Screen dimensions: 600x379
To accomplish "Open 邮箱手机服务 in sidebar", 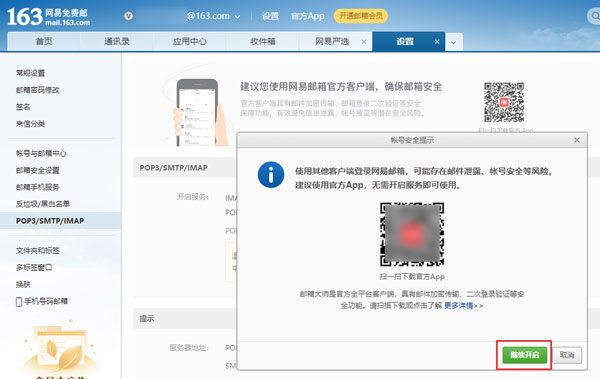I will pos(38,187).
